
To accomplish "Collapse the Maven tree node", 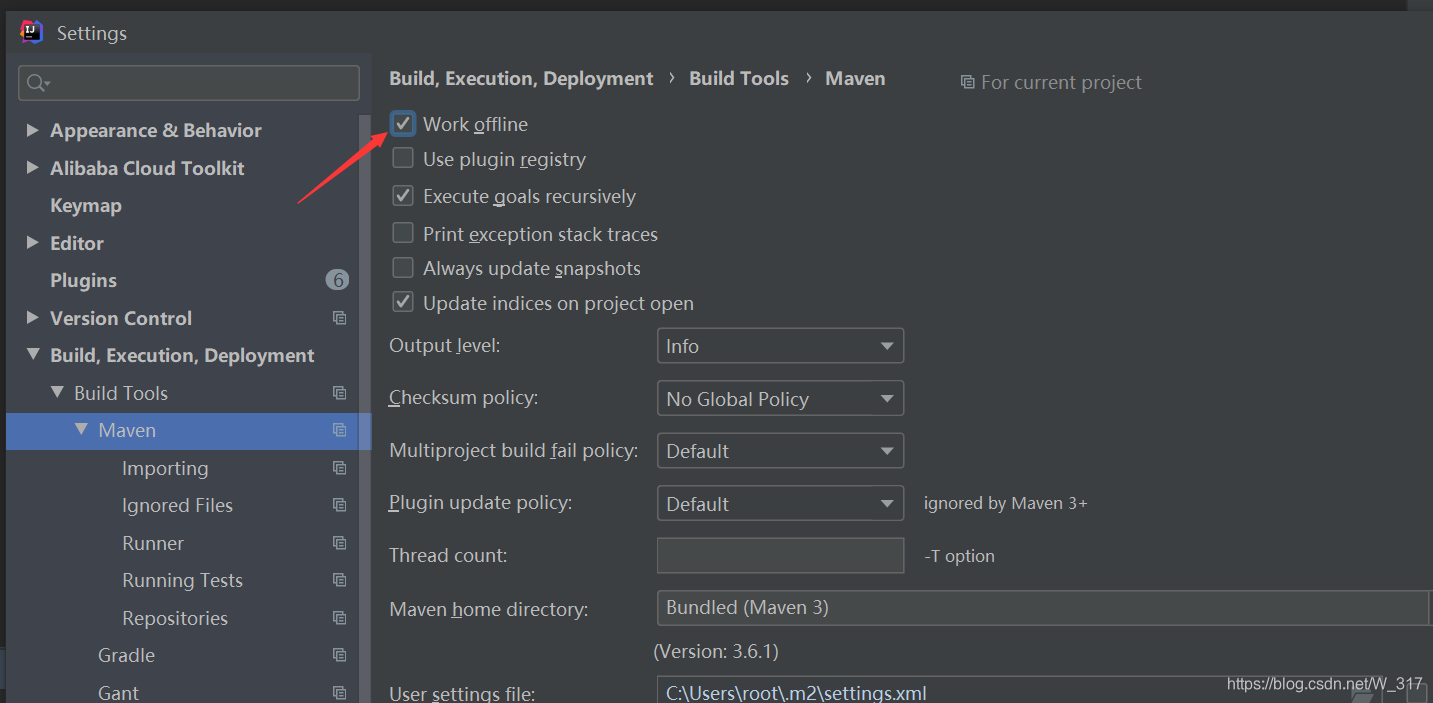I will click(x=81, y=430).
